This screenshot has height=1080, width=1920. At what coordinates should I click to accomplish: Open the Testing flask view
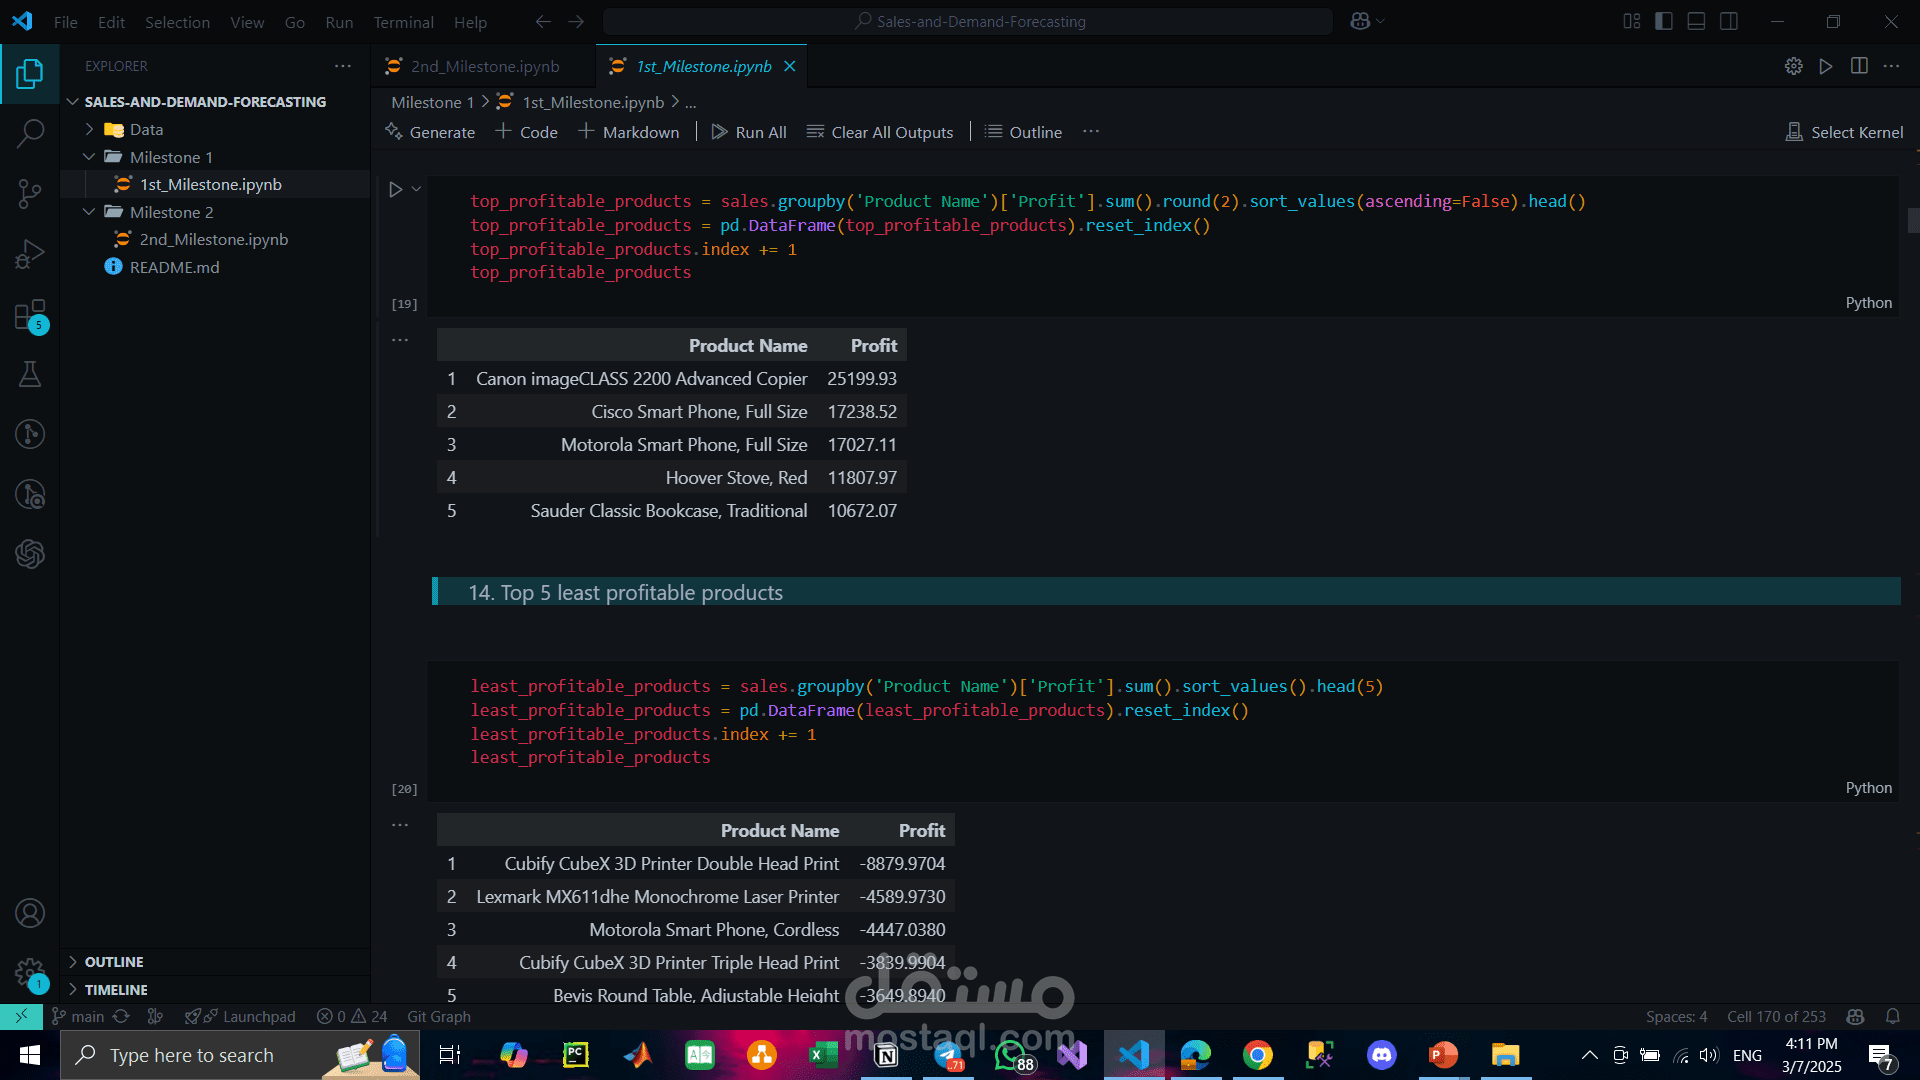30,375
